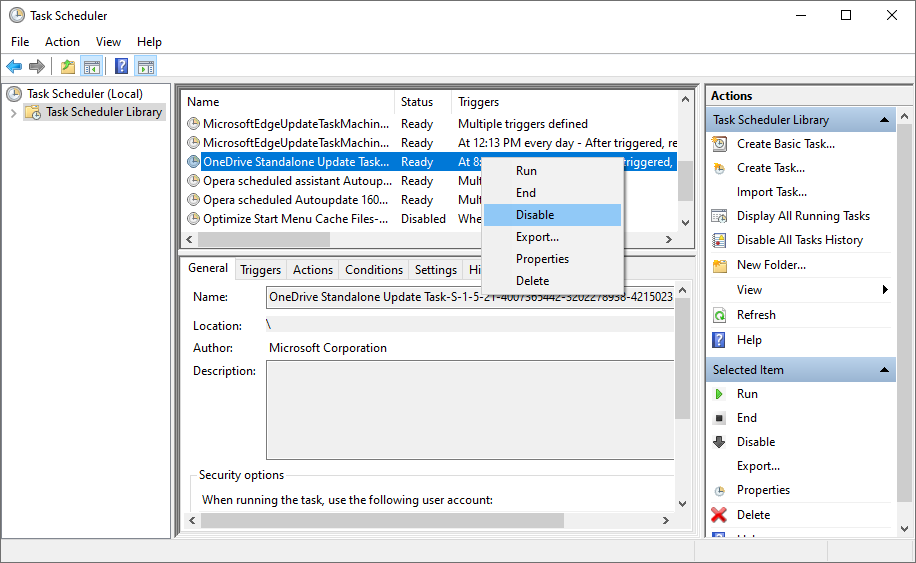Screen dimensions: 916x563
Task: Switch to the Settings tab
Action: point(436,270)
